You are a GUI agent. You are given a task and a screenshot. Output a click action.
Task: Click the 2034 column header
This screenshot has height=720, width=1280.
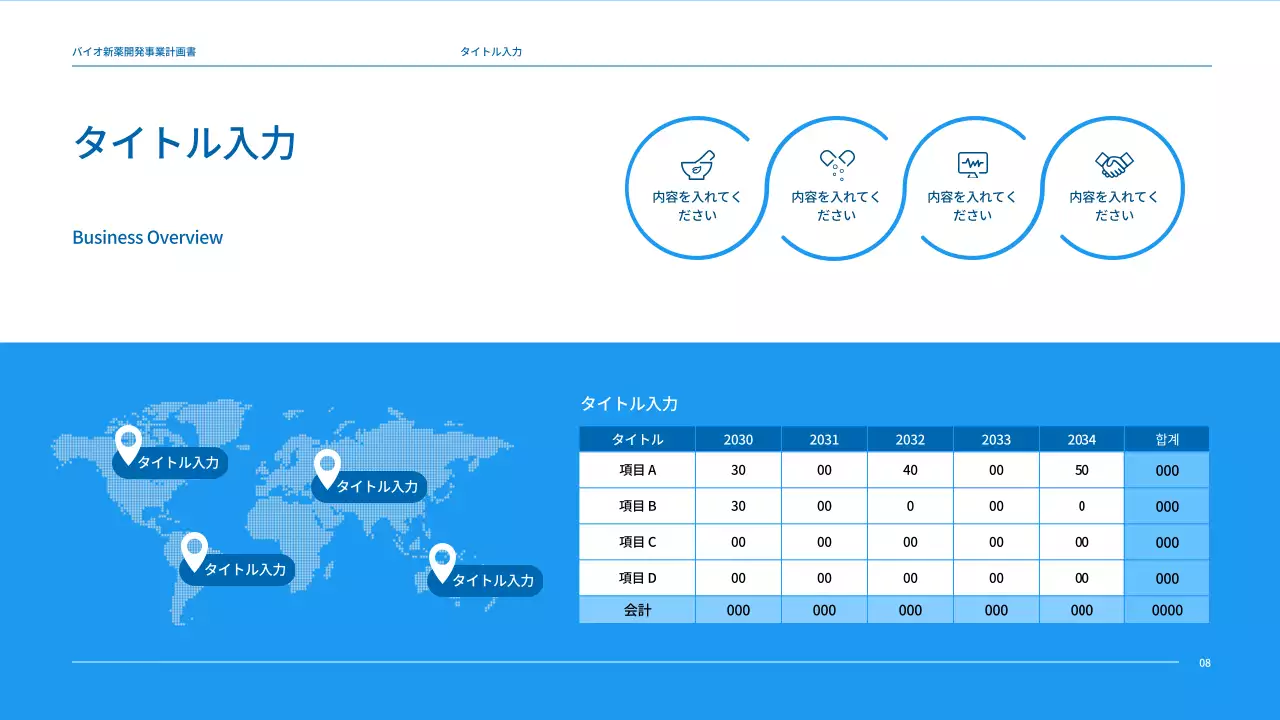[1081, 439]
